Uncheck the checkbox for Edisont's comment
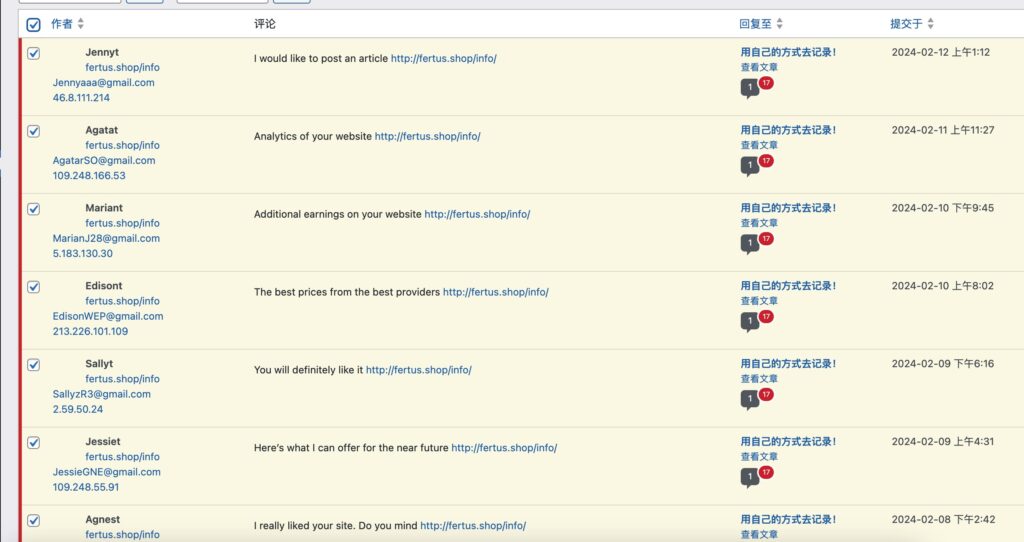1024x542 pixels. coord(33,287)
